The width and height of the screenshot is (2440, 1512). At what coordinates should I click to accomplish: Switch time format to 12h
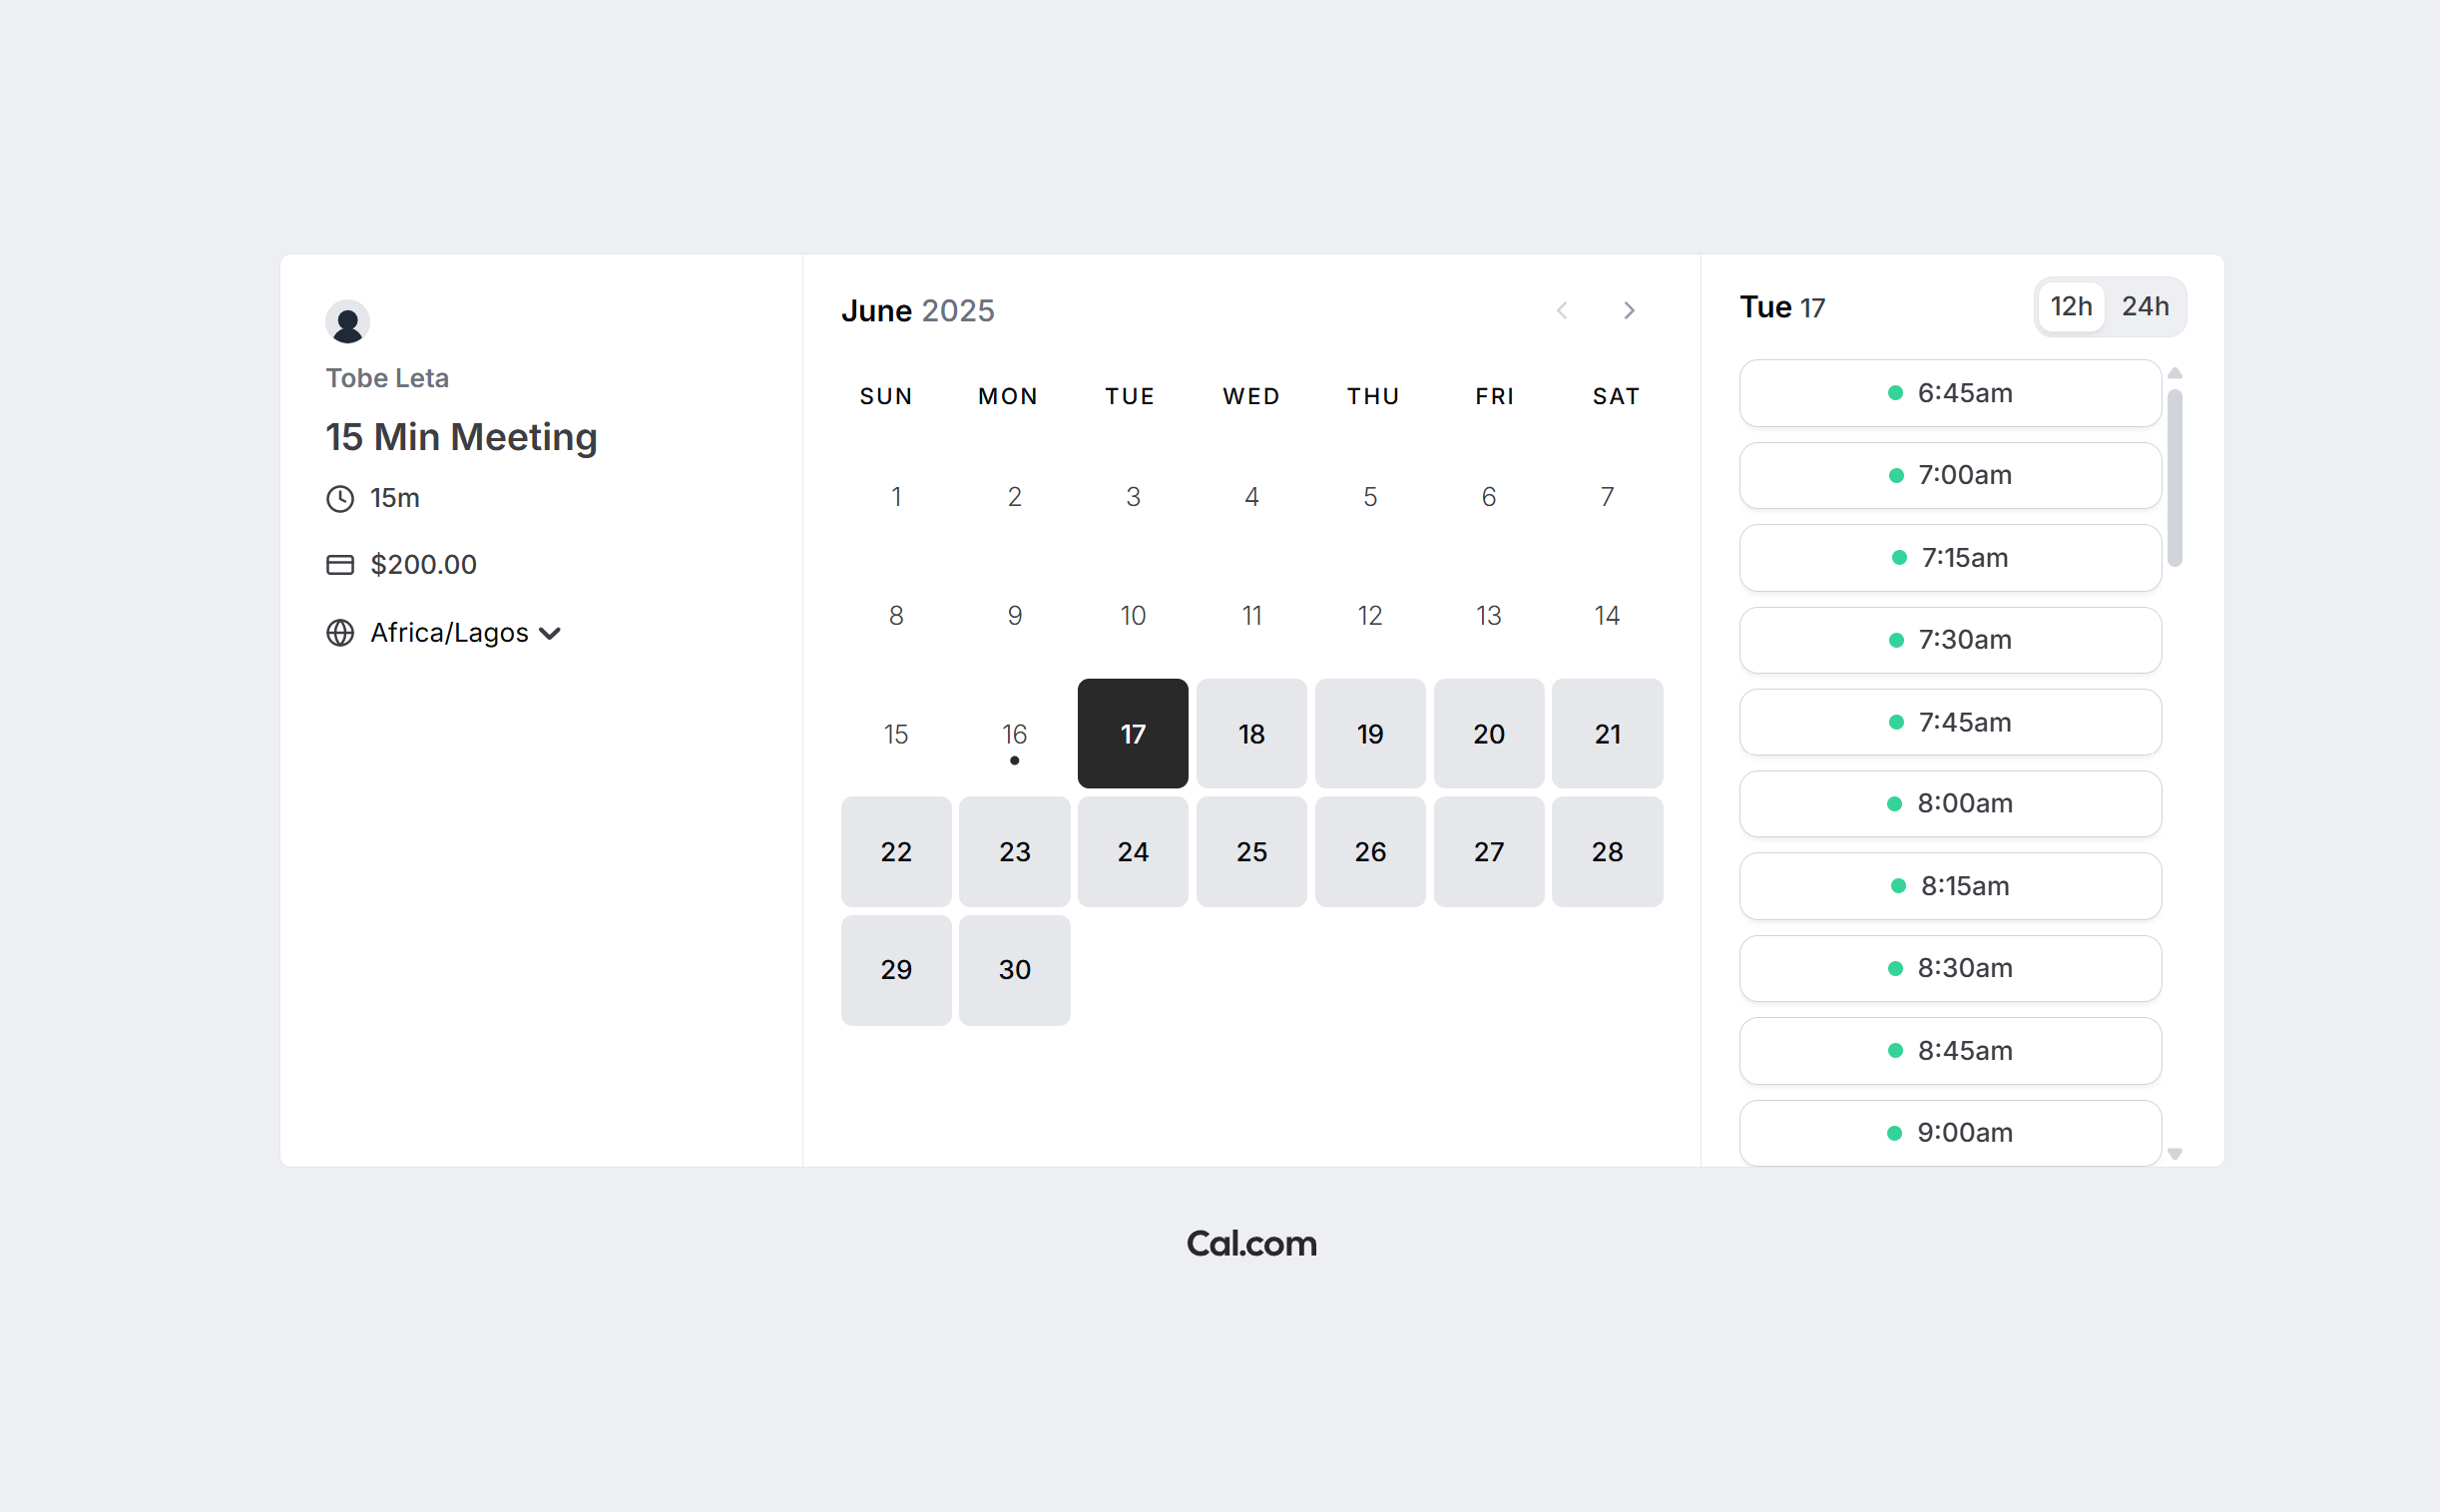pyautogui.click(x=2070, y=307)
